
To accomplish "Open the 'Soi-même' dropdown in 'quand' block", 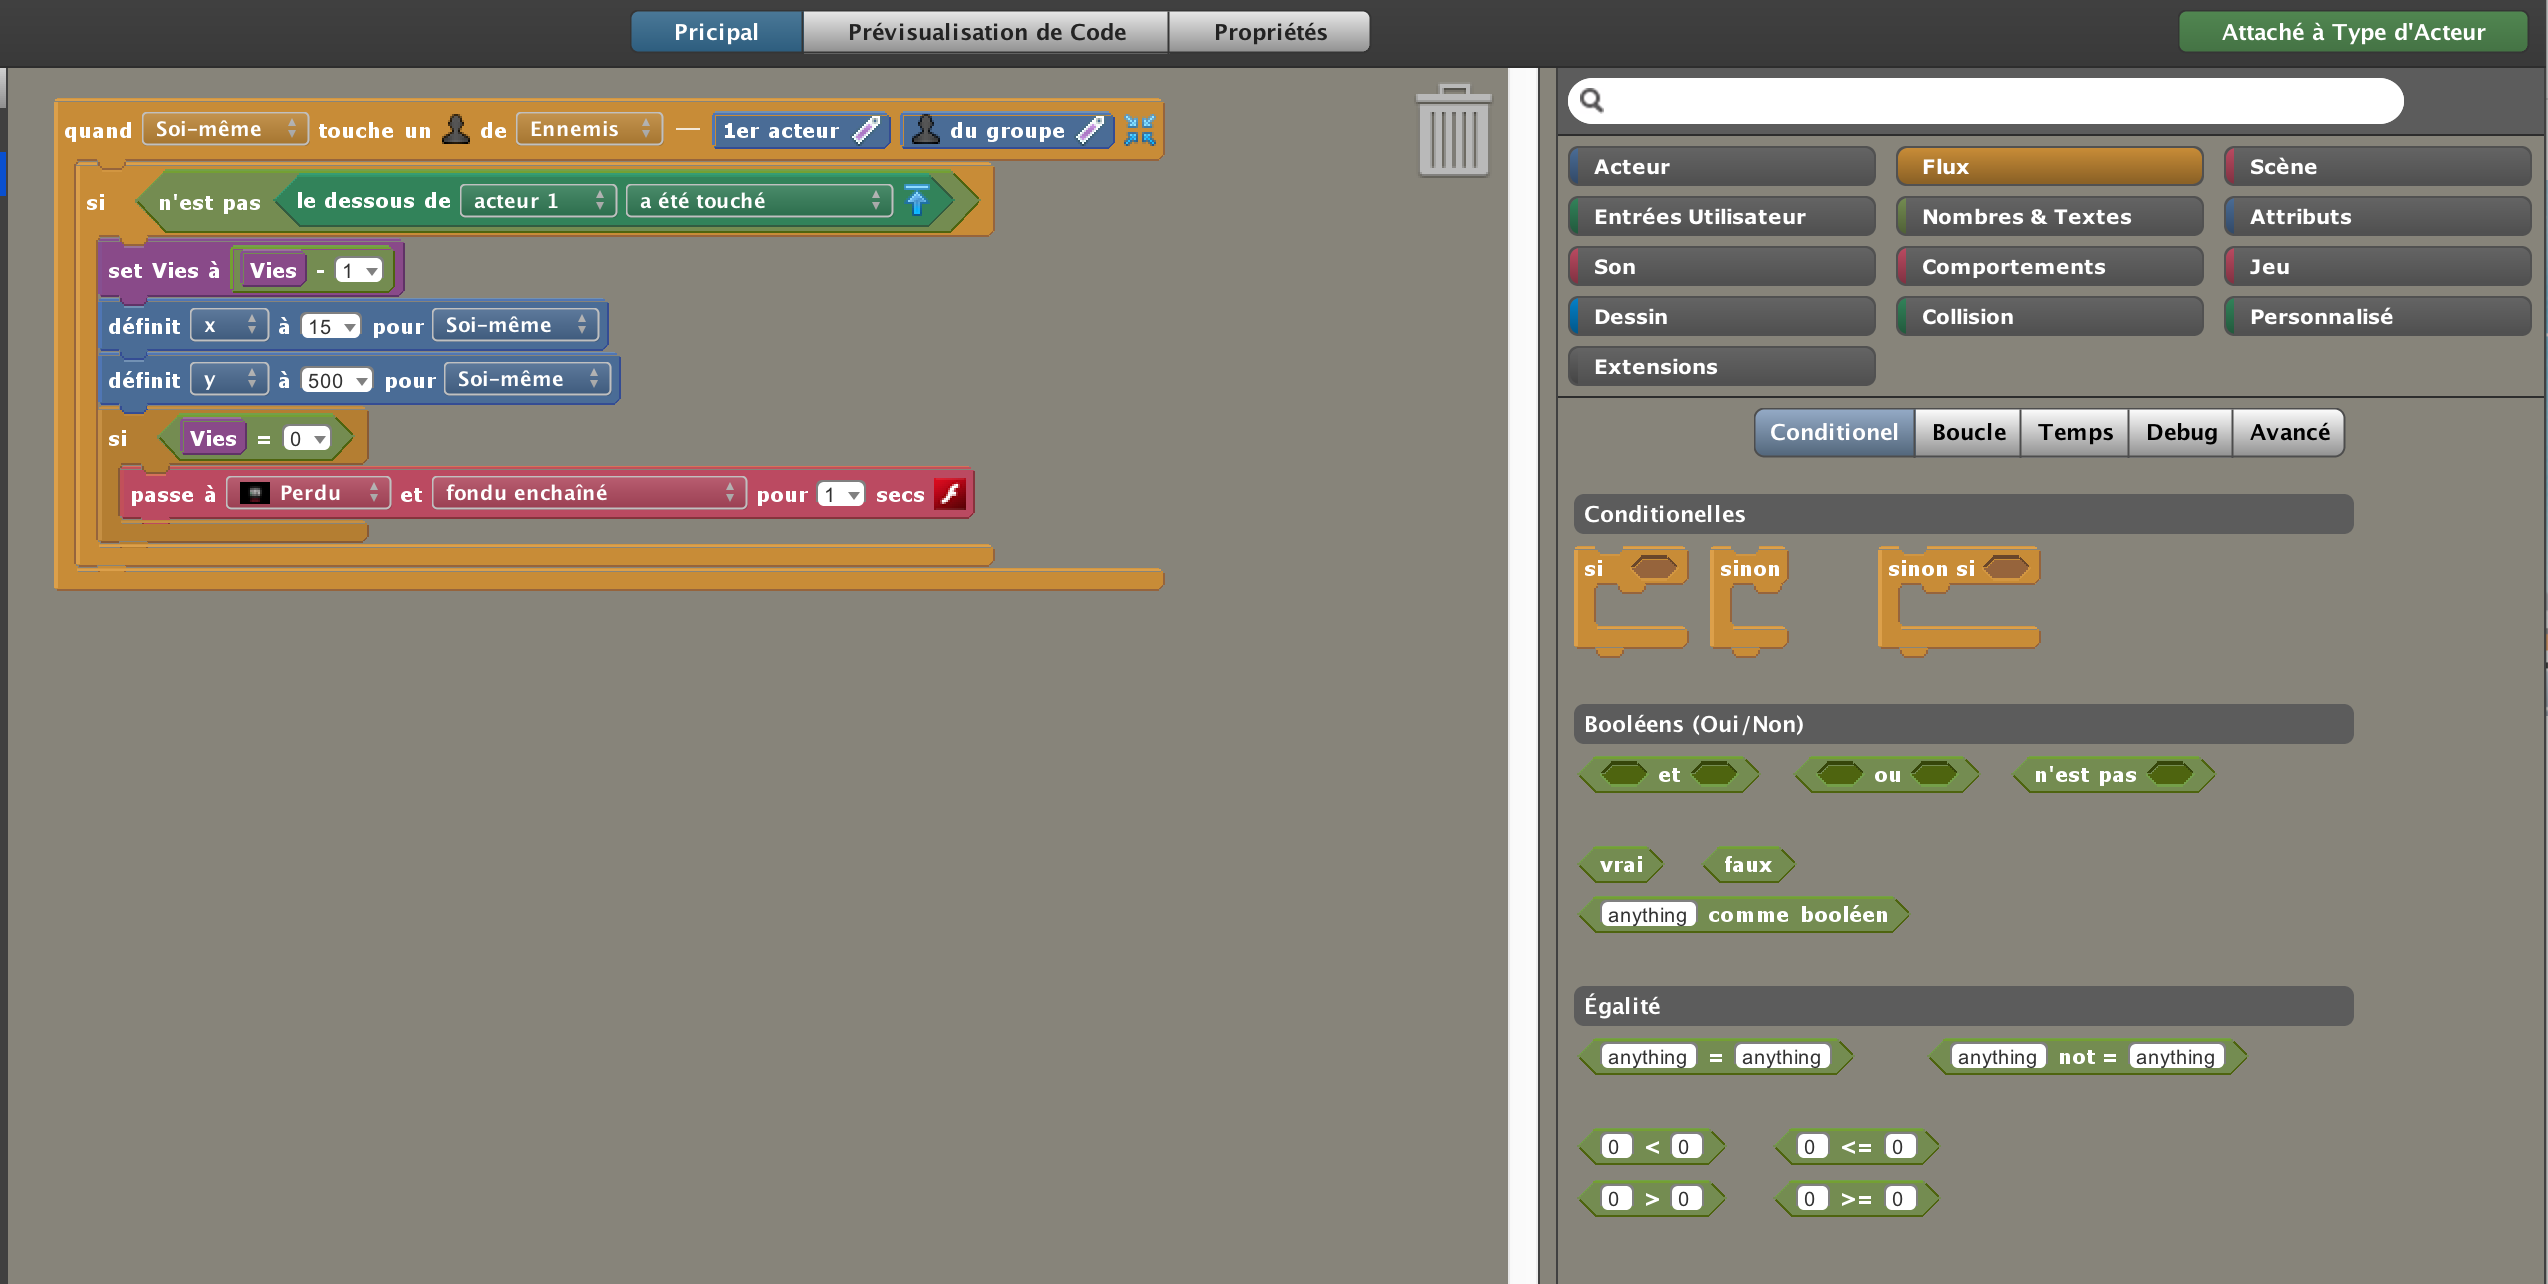I will (225, 129).
